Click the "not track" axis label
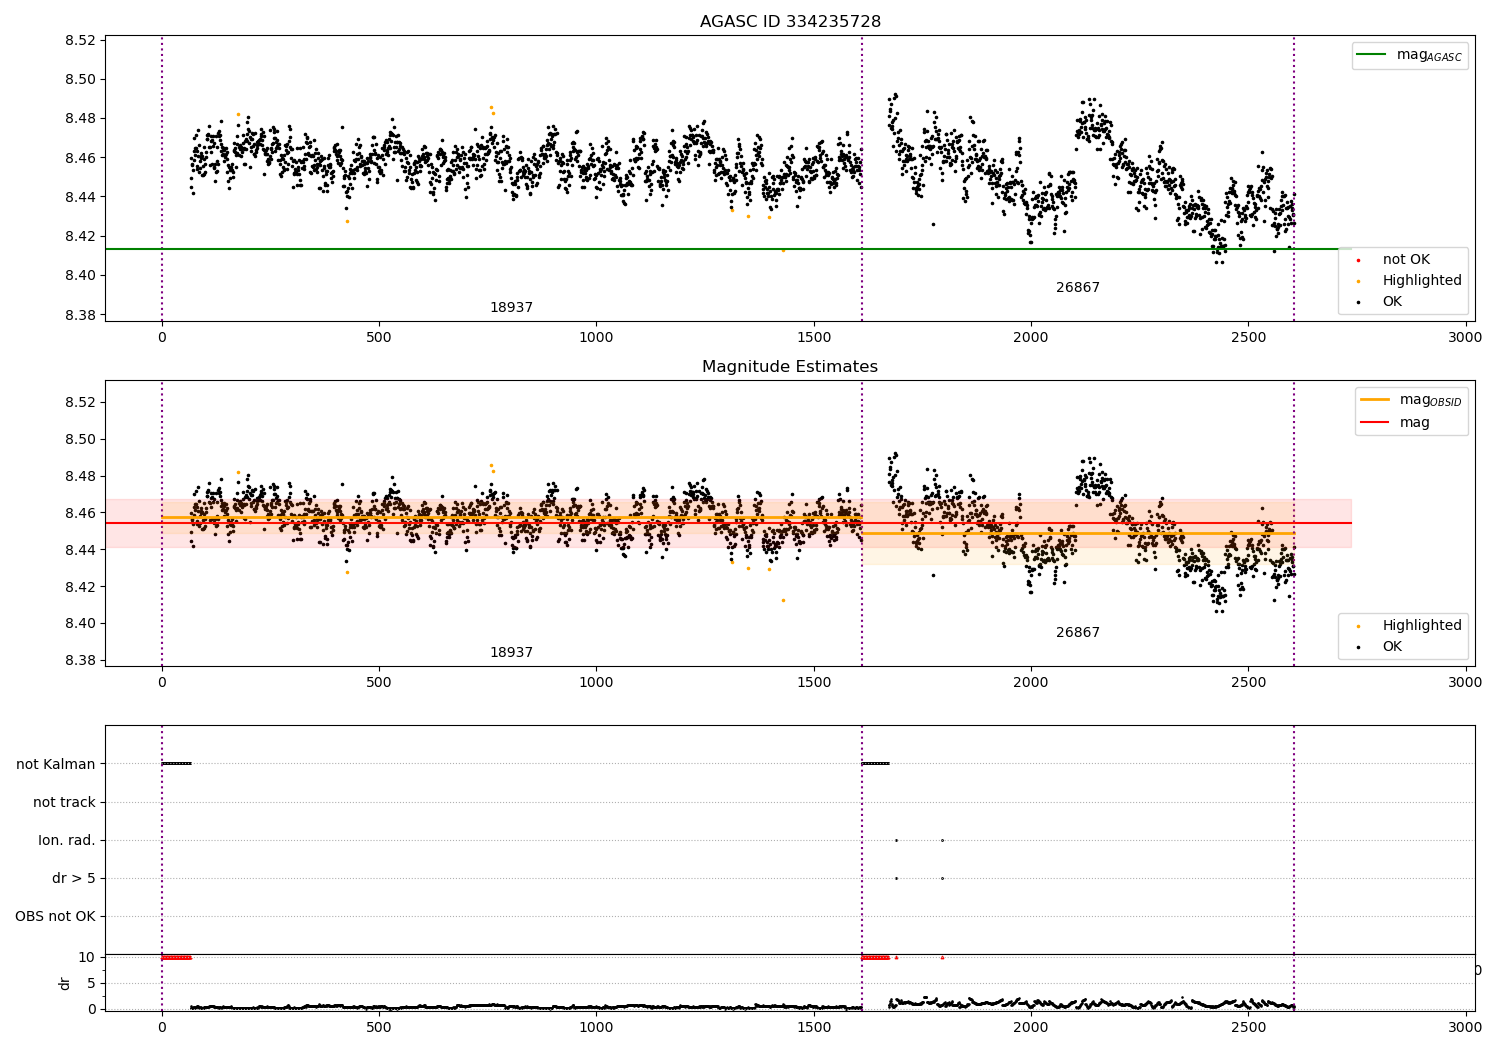The height and width of the screenshot is (1050, 1500). tap(64, 803)
